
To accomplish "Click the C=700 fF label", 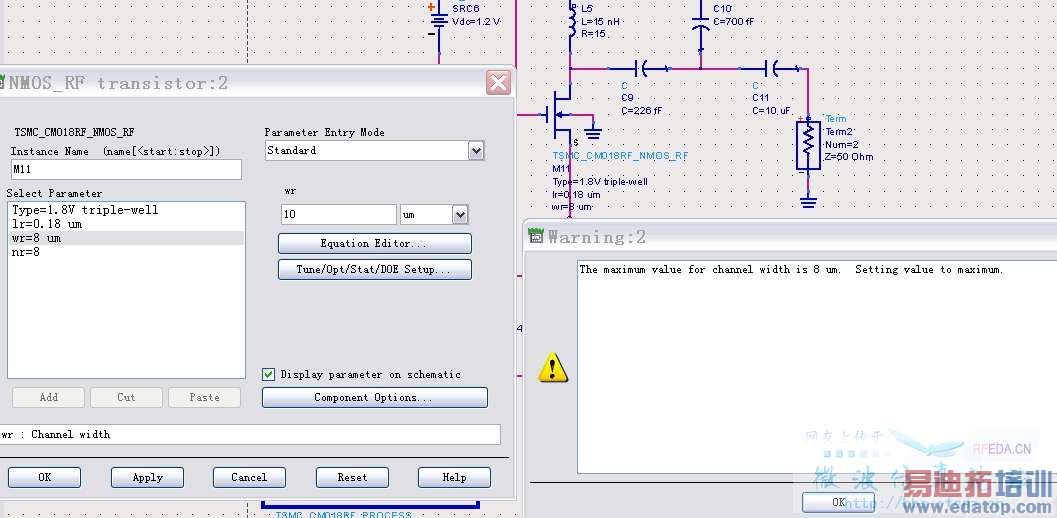I will click(x=733, y=22).
